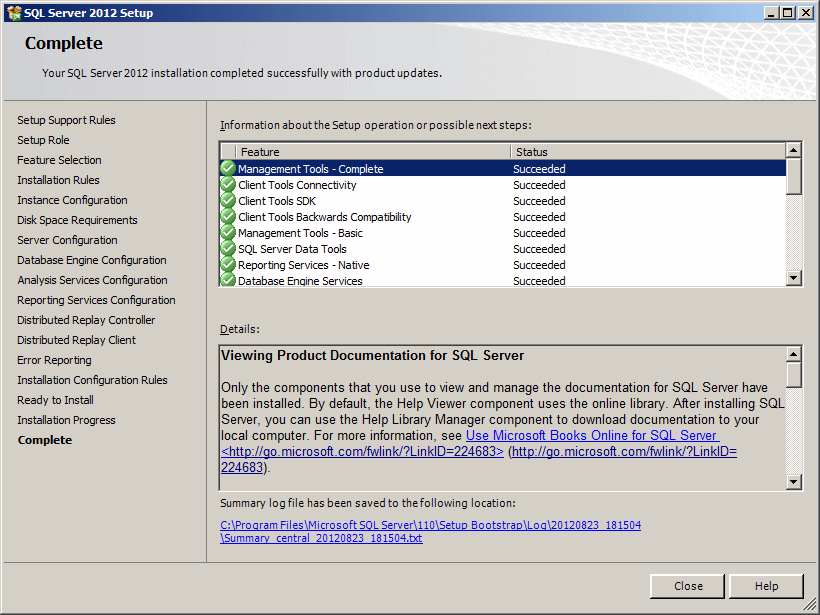Image resolution: width=820 pixels, height=615 pixels.
Task: Click the Close button
Action: [x=688, y=586]
